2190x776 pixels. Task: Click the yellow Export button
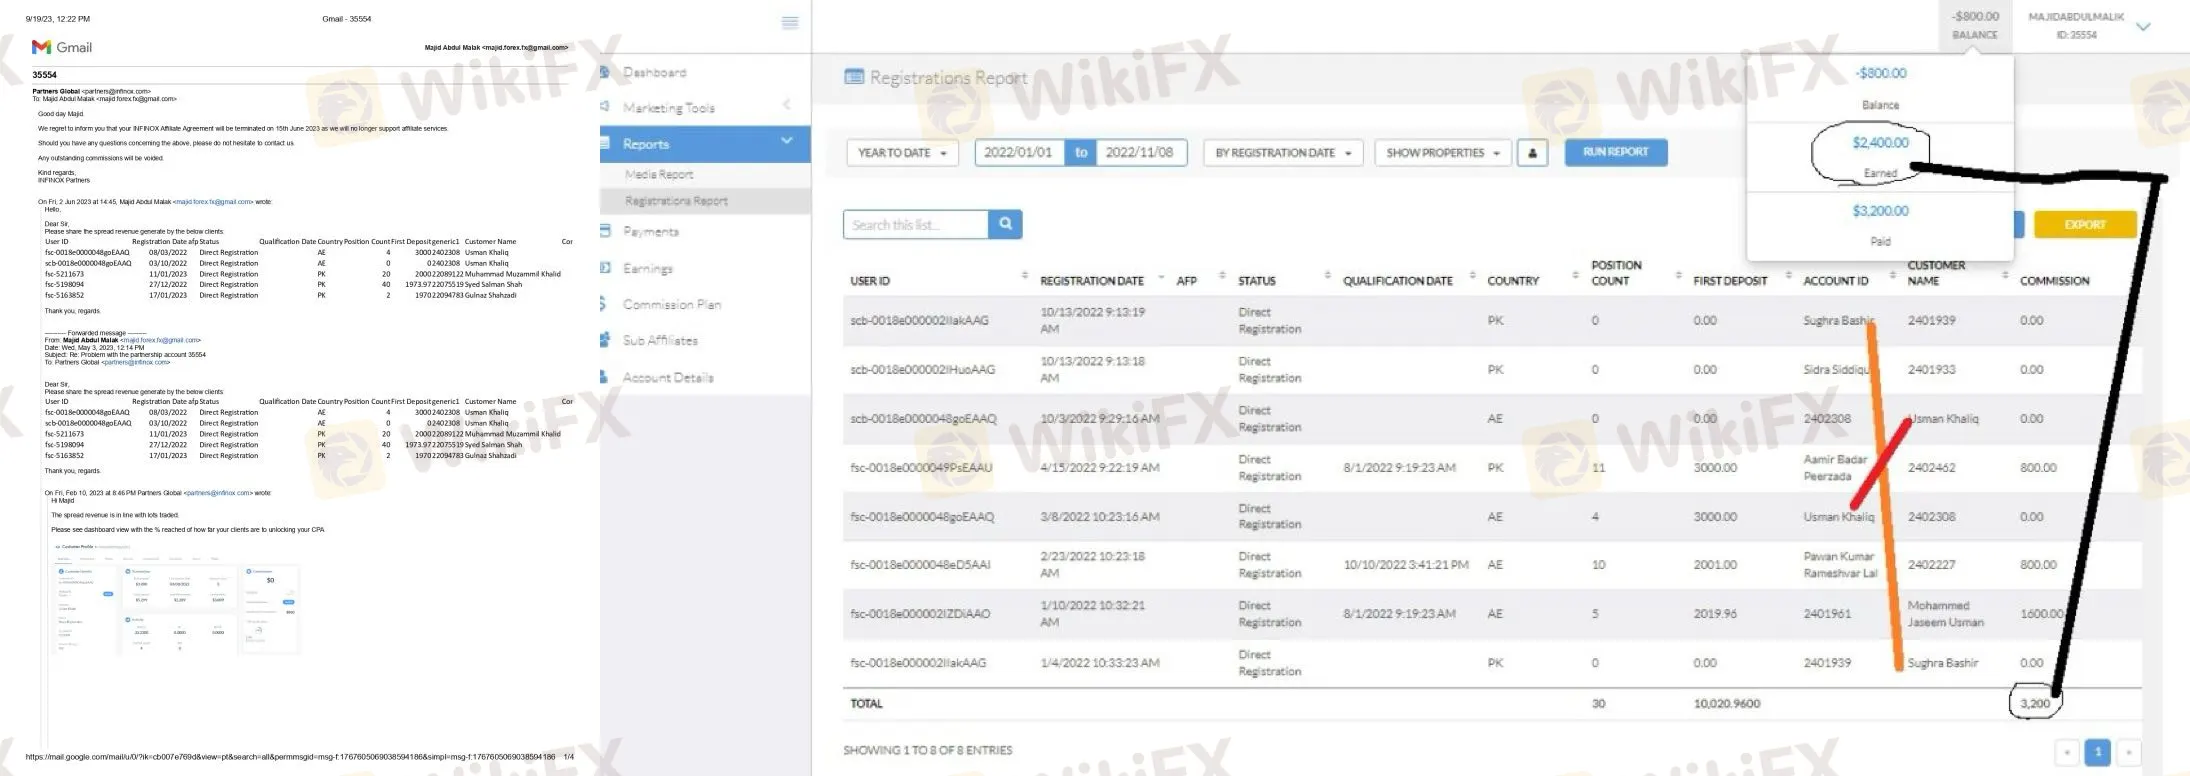click(2085, 224)
